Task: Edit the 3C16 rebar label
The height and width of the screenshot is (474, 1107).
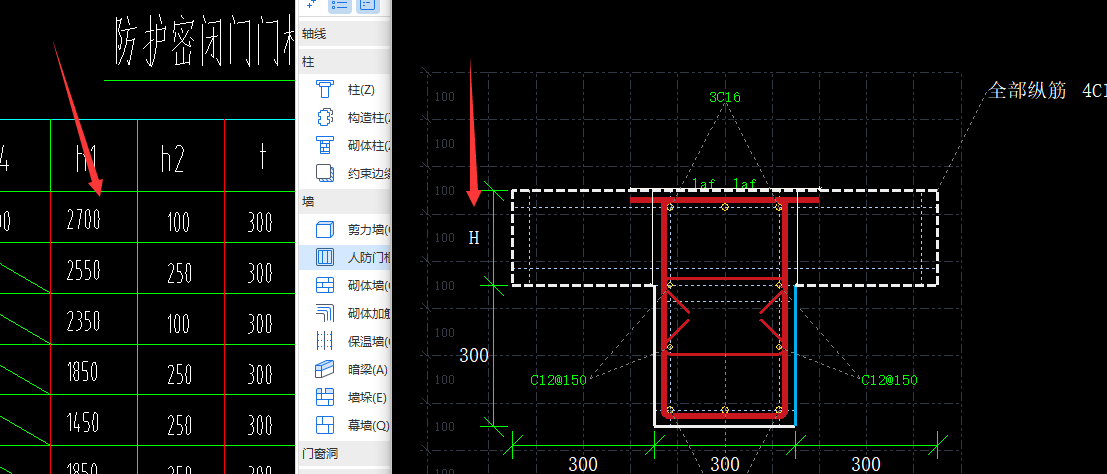Action: [x=724, y=97]
